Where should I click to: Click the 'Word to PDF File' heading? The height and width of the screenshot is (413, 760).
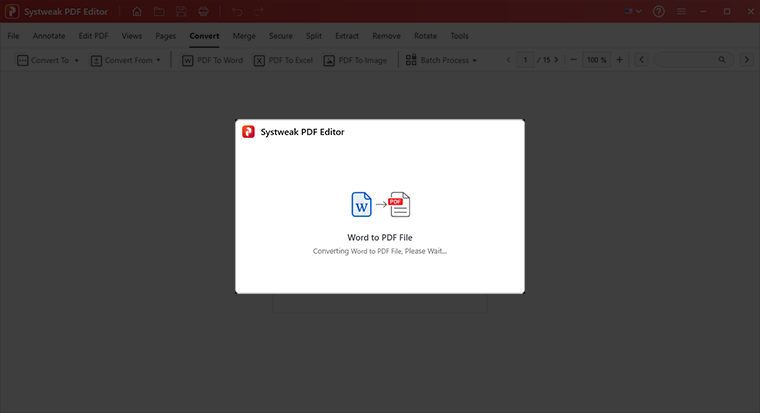pyautogui.click(x=380, y=238)
